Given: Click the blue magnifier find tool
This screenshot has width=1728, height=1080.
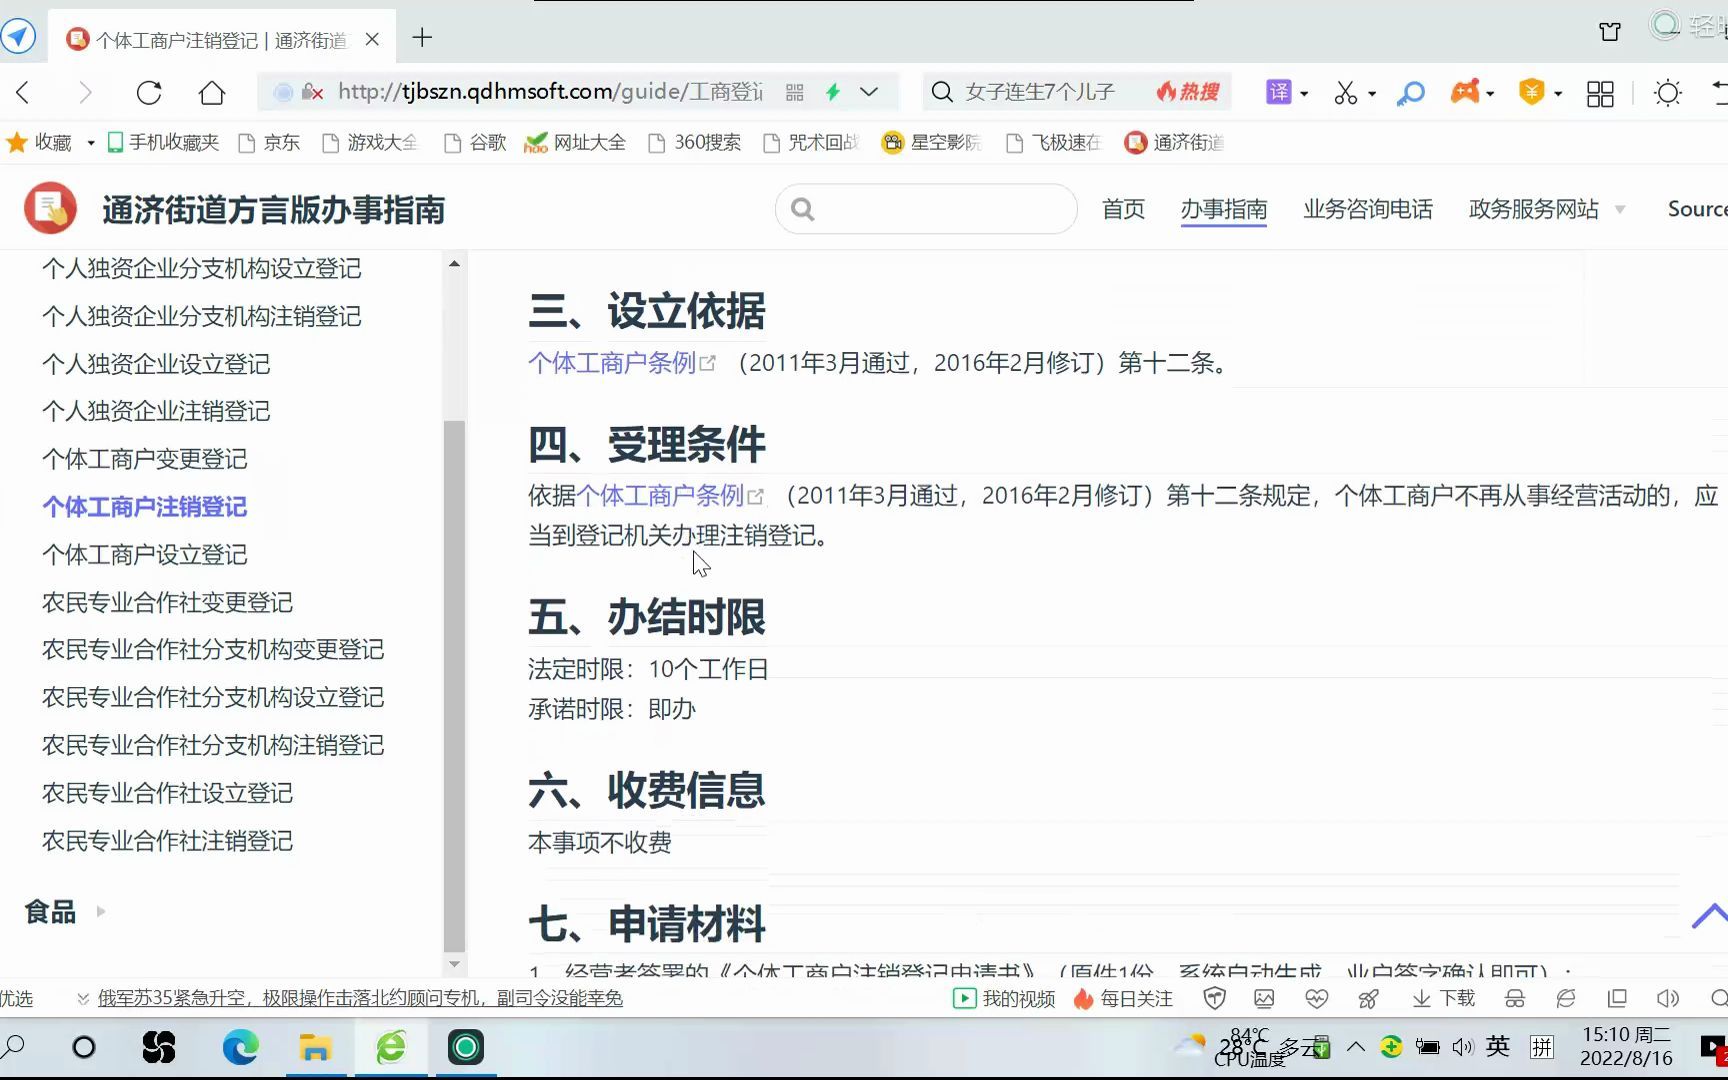Looking at the screenshot, I should [1410, 93].
